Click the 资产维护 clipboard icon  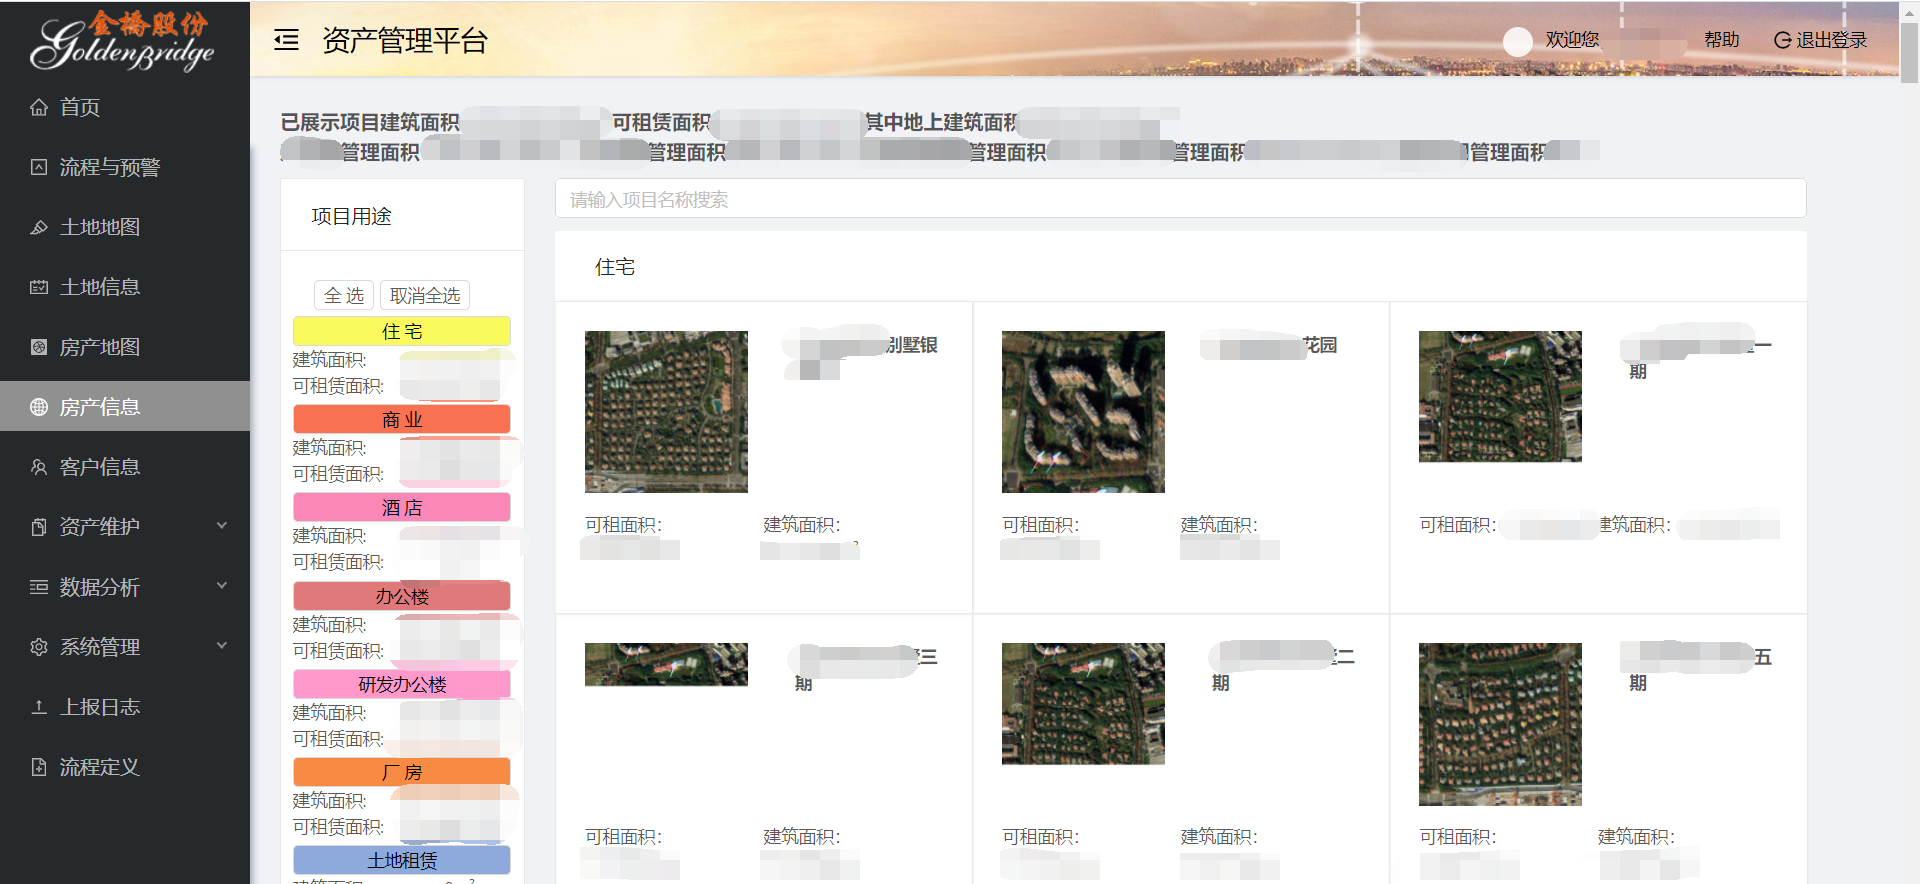click(x=39, y=527)
